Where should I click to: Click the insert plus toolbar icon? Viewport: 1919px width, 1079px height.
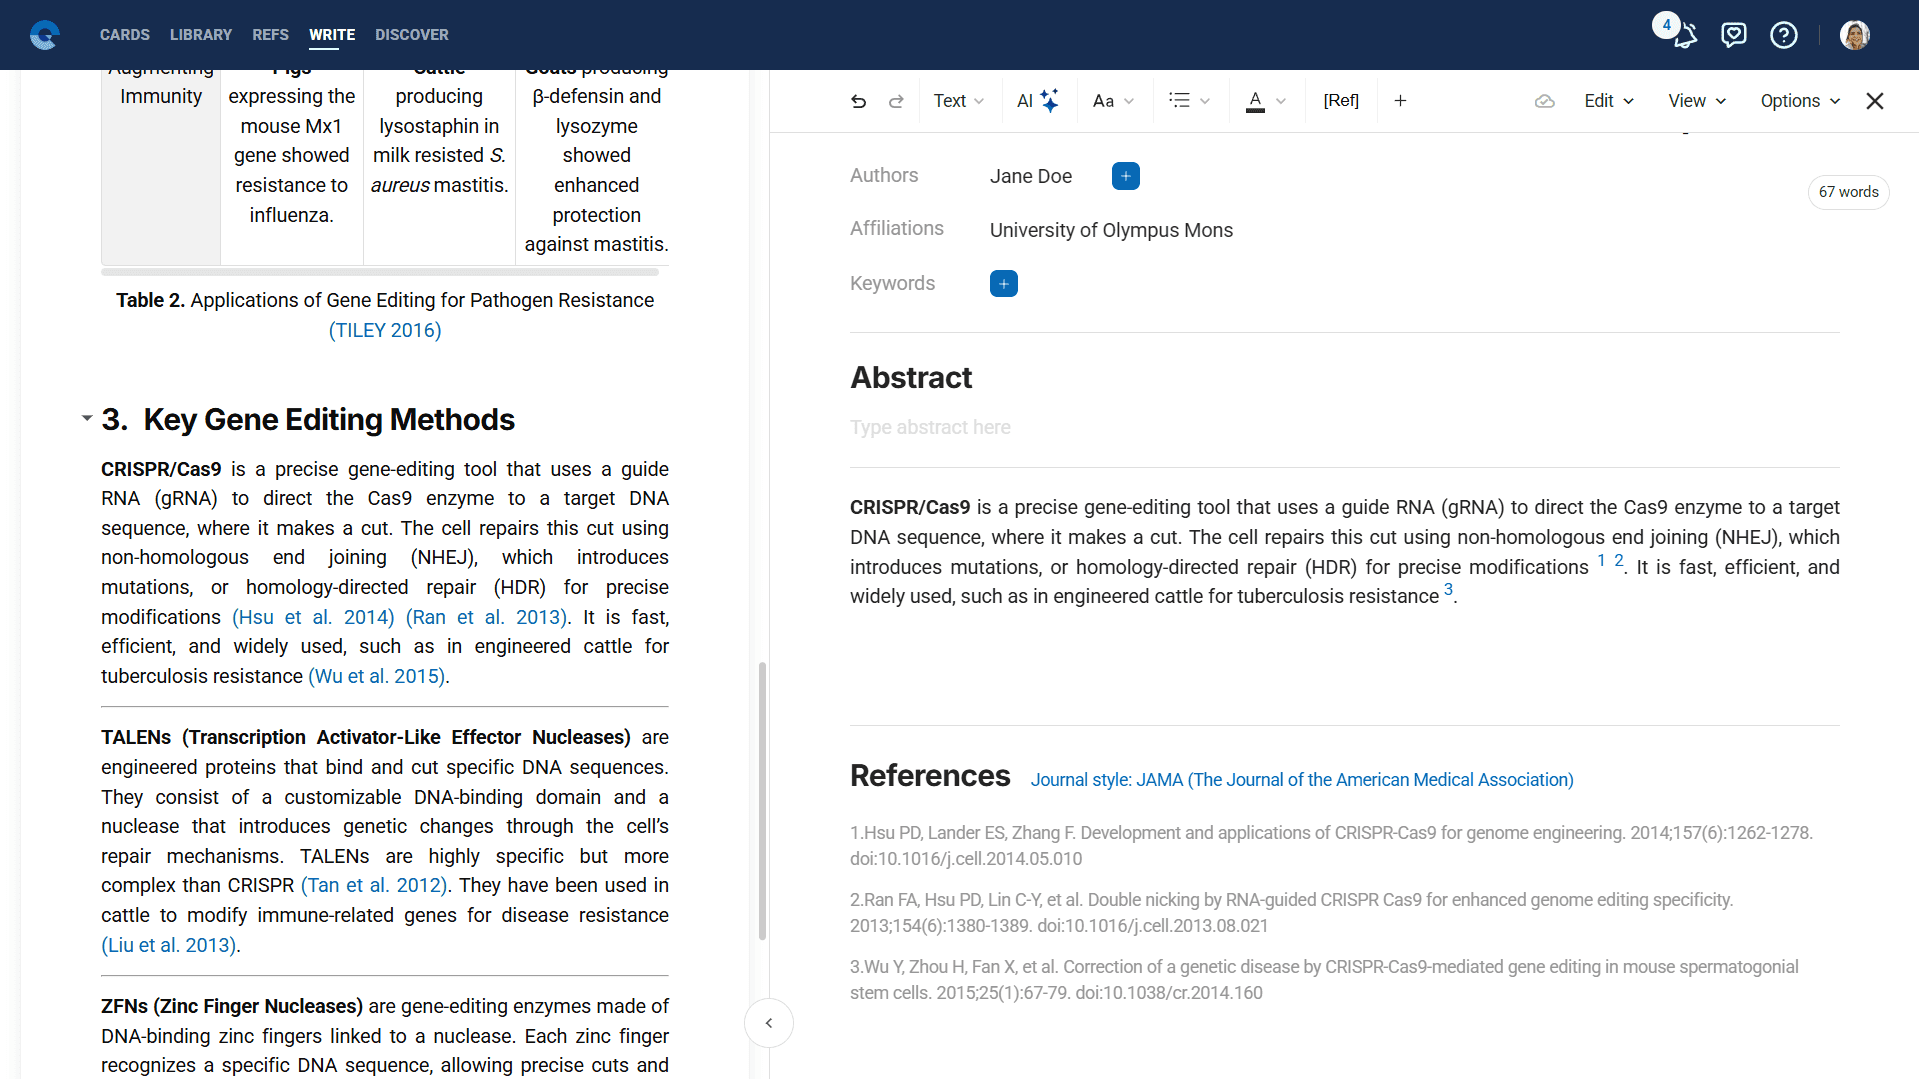point(1400,101)
